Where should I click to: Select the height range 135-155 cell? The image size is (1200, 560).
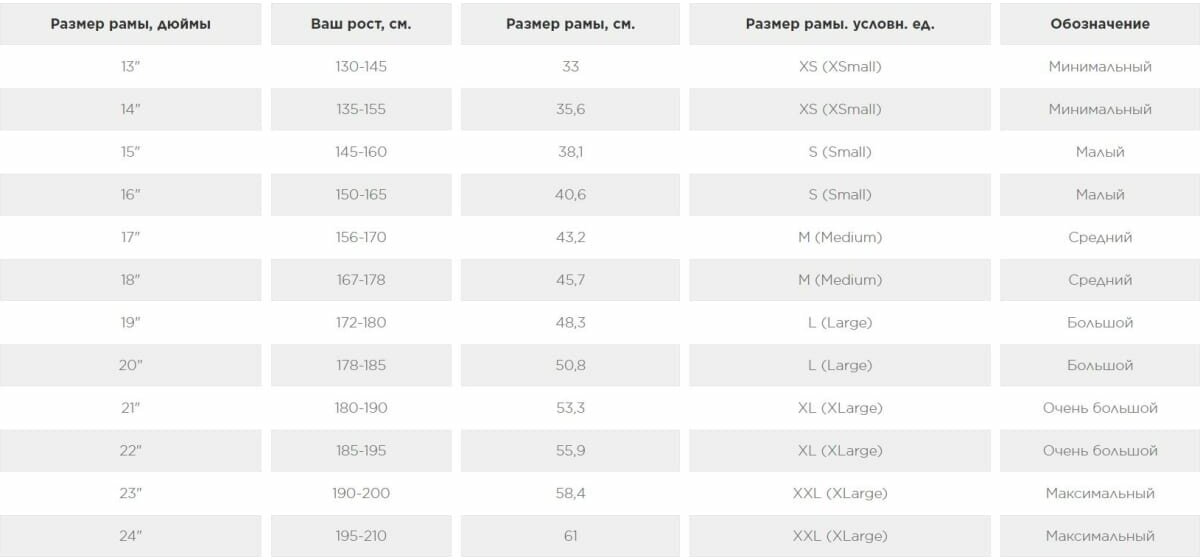(361, 110)
